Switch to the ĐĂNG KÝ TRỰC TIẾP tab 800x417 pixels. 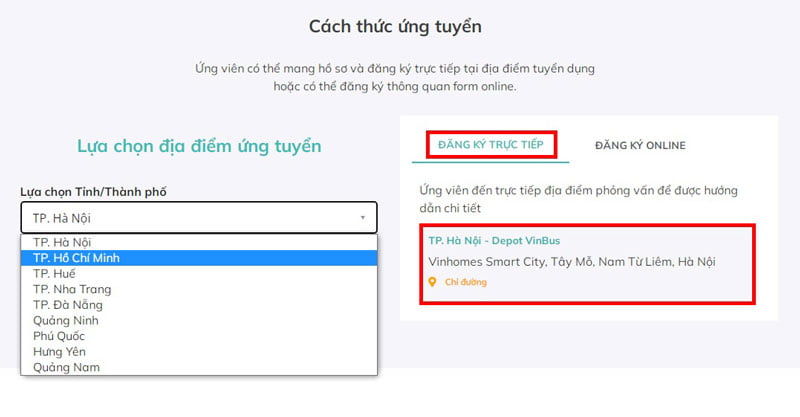[x=491, y=145]
